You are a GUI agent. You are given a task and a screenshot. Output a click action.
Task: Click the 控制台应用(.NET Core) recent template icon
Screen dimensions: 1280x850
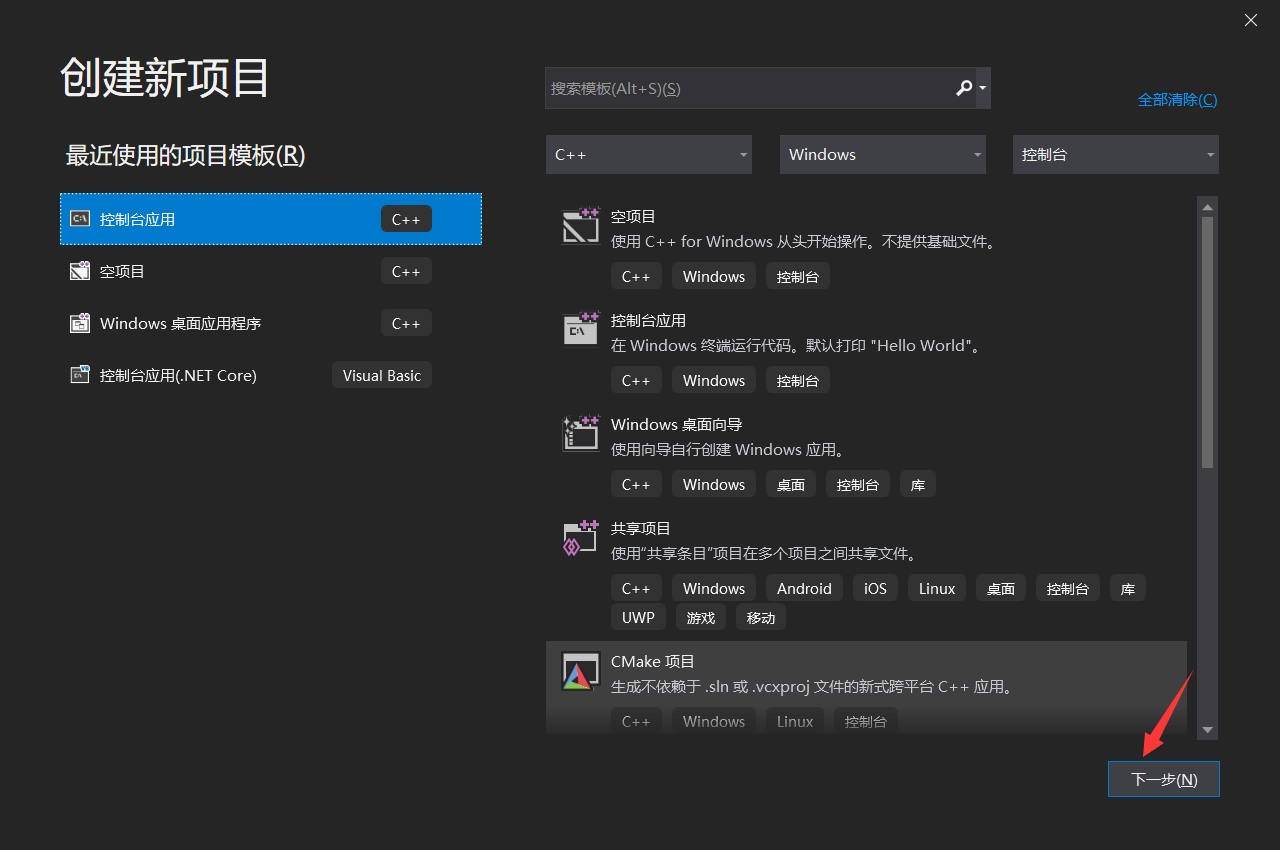pos(79,374)
